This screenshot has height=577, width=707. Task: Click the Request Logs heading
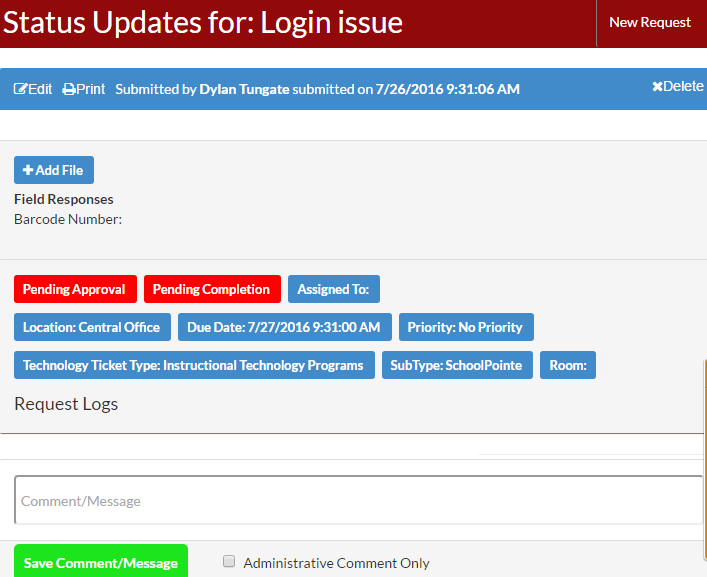click(66, 404)
